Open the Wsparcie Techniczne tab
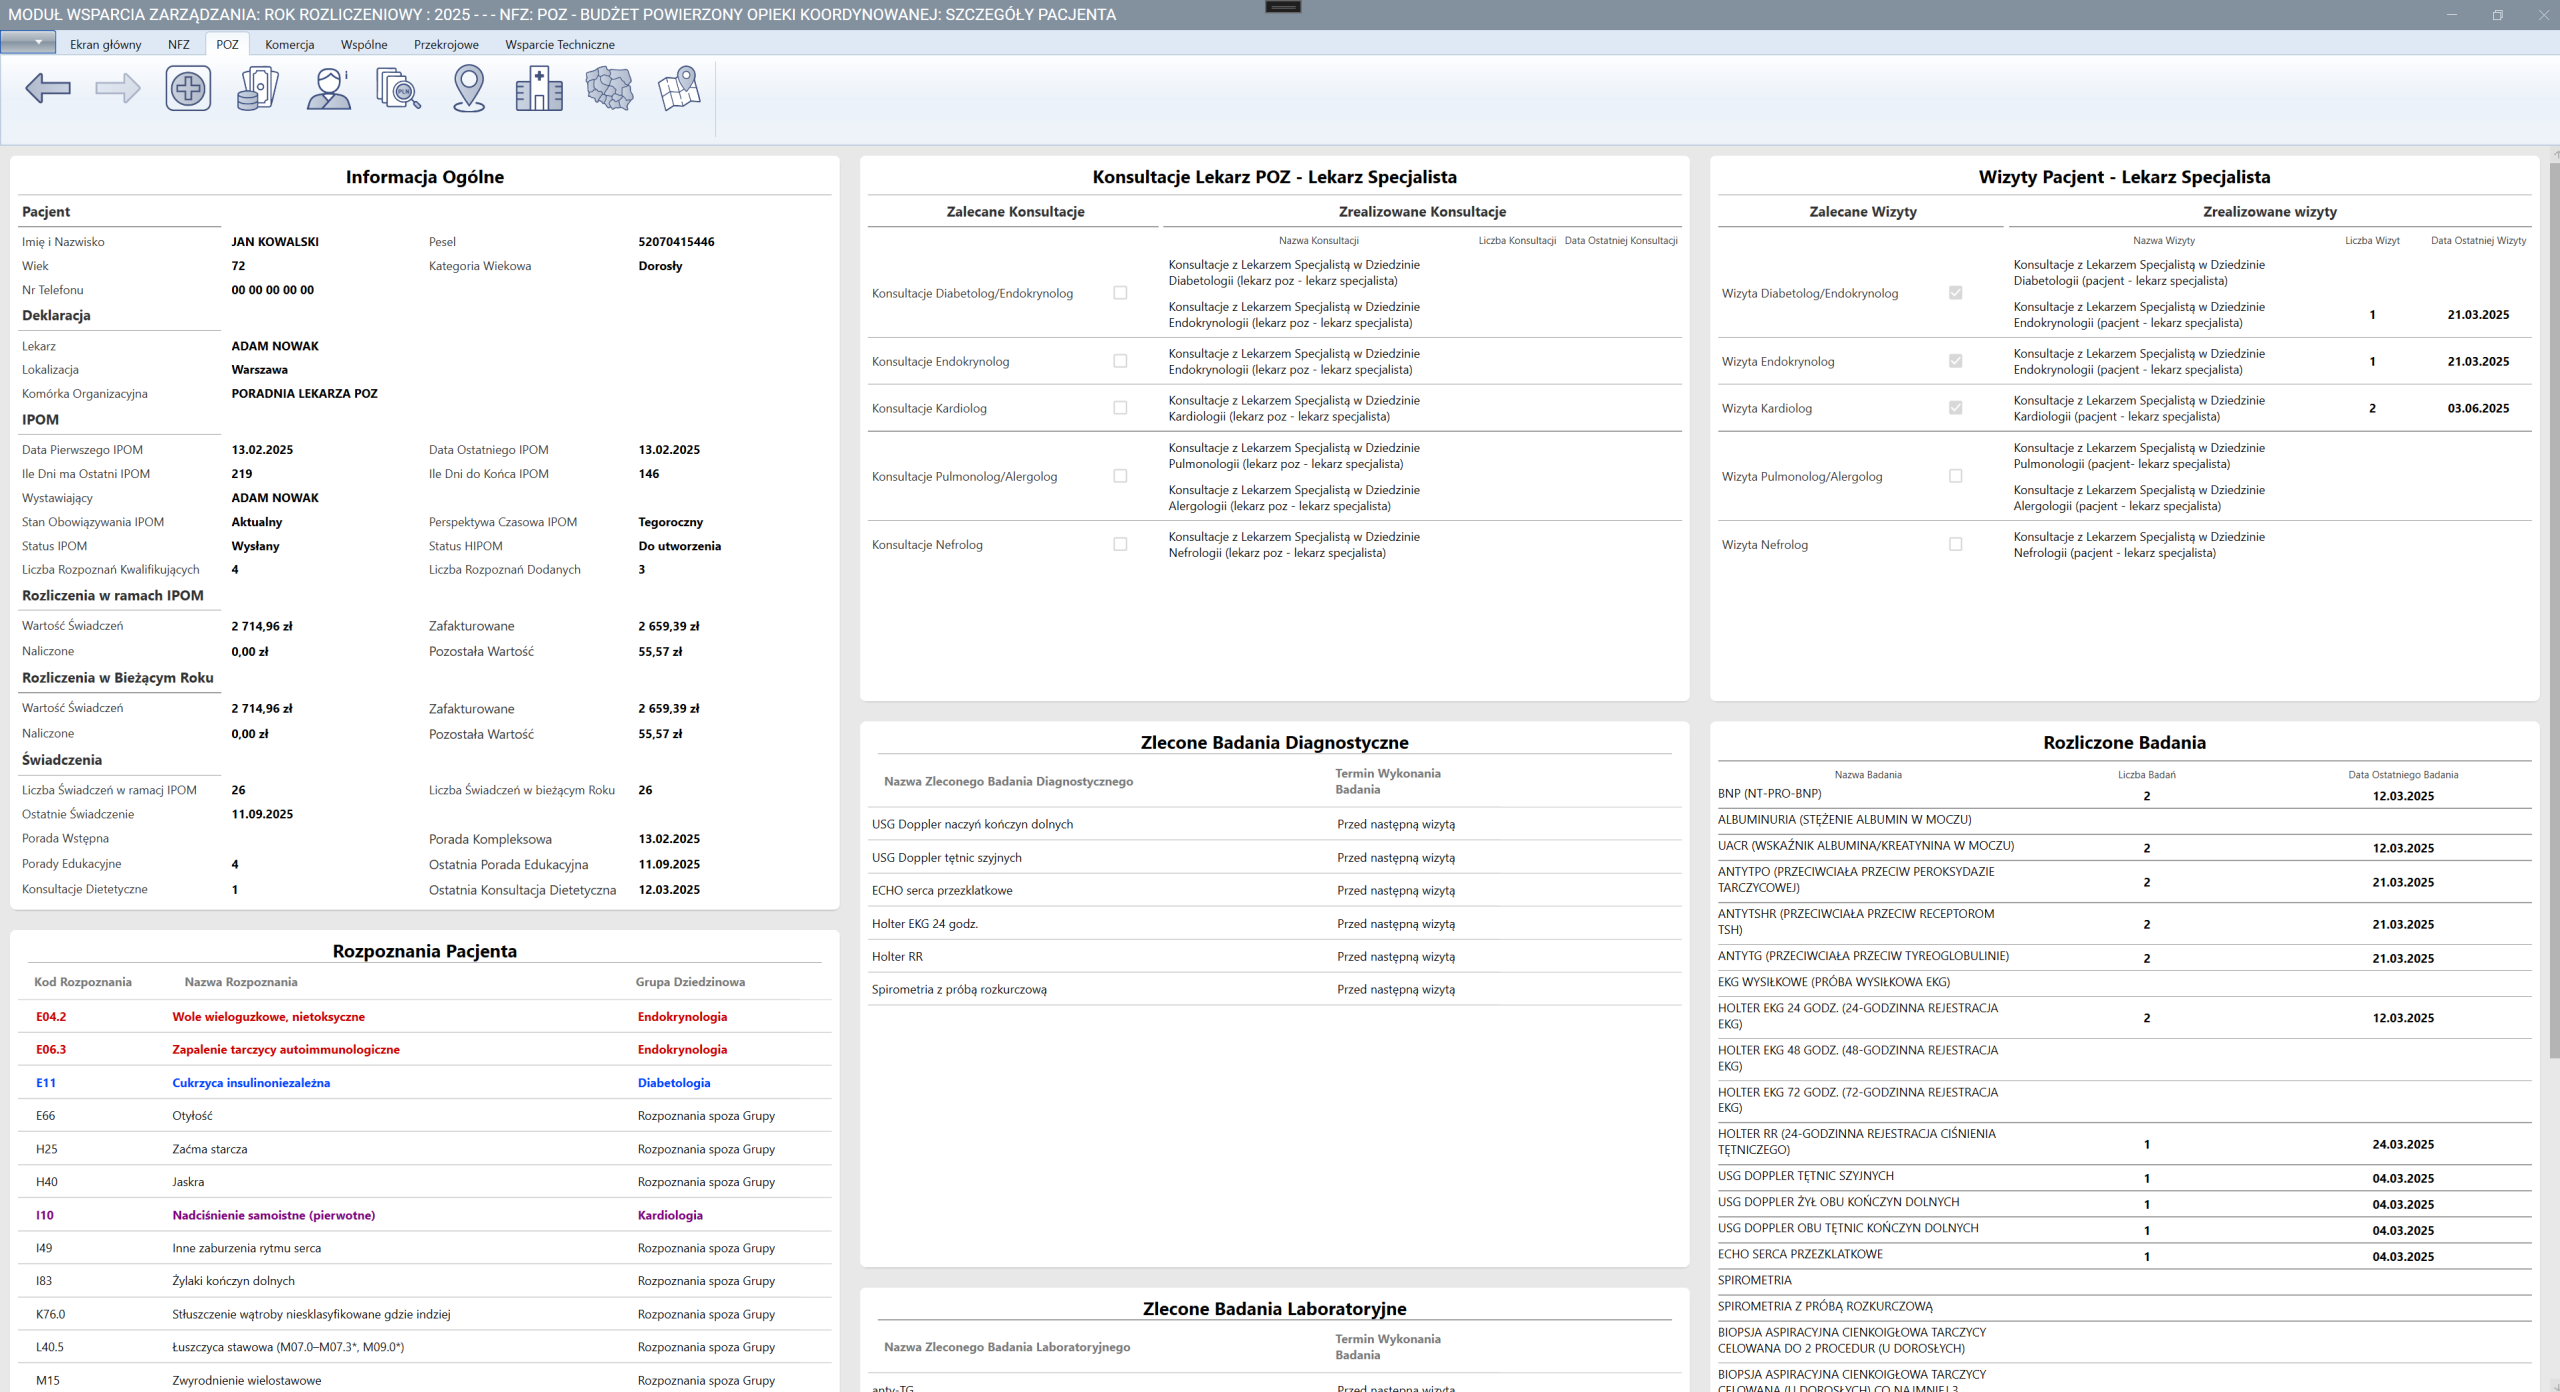 coord(560,44)
